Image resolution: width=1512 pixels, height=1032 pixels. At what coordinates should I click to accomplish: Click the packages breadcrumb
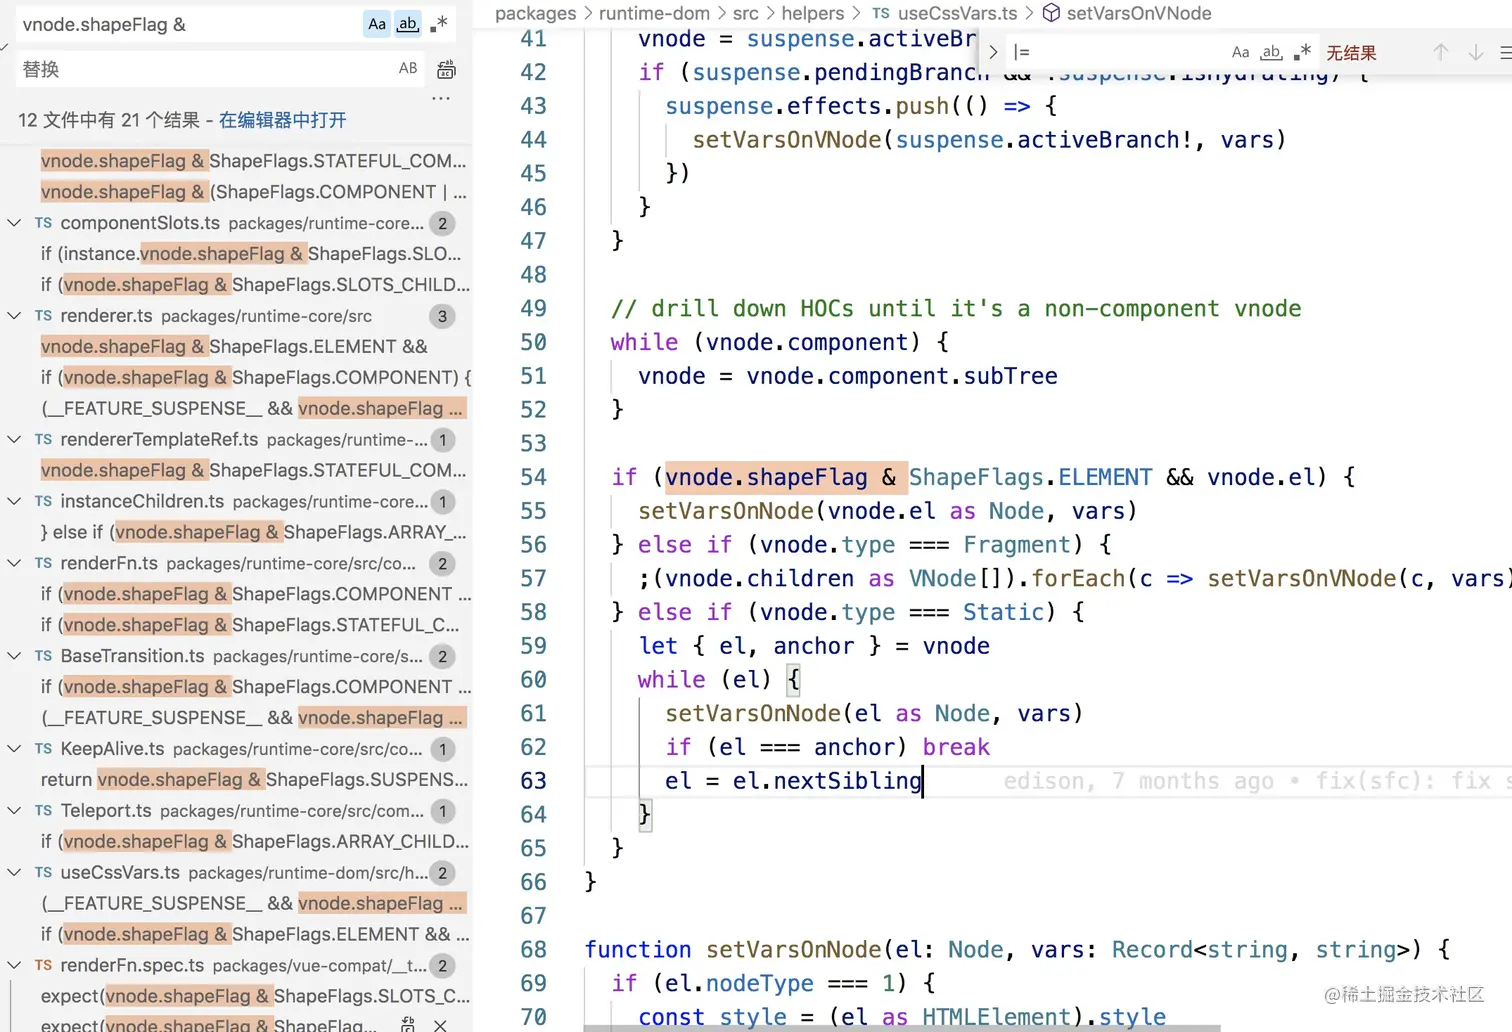point(536,13)
